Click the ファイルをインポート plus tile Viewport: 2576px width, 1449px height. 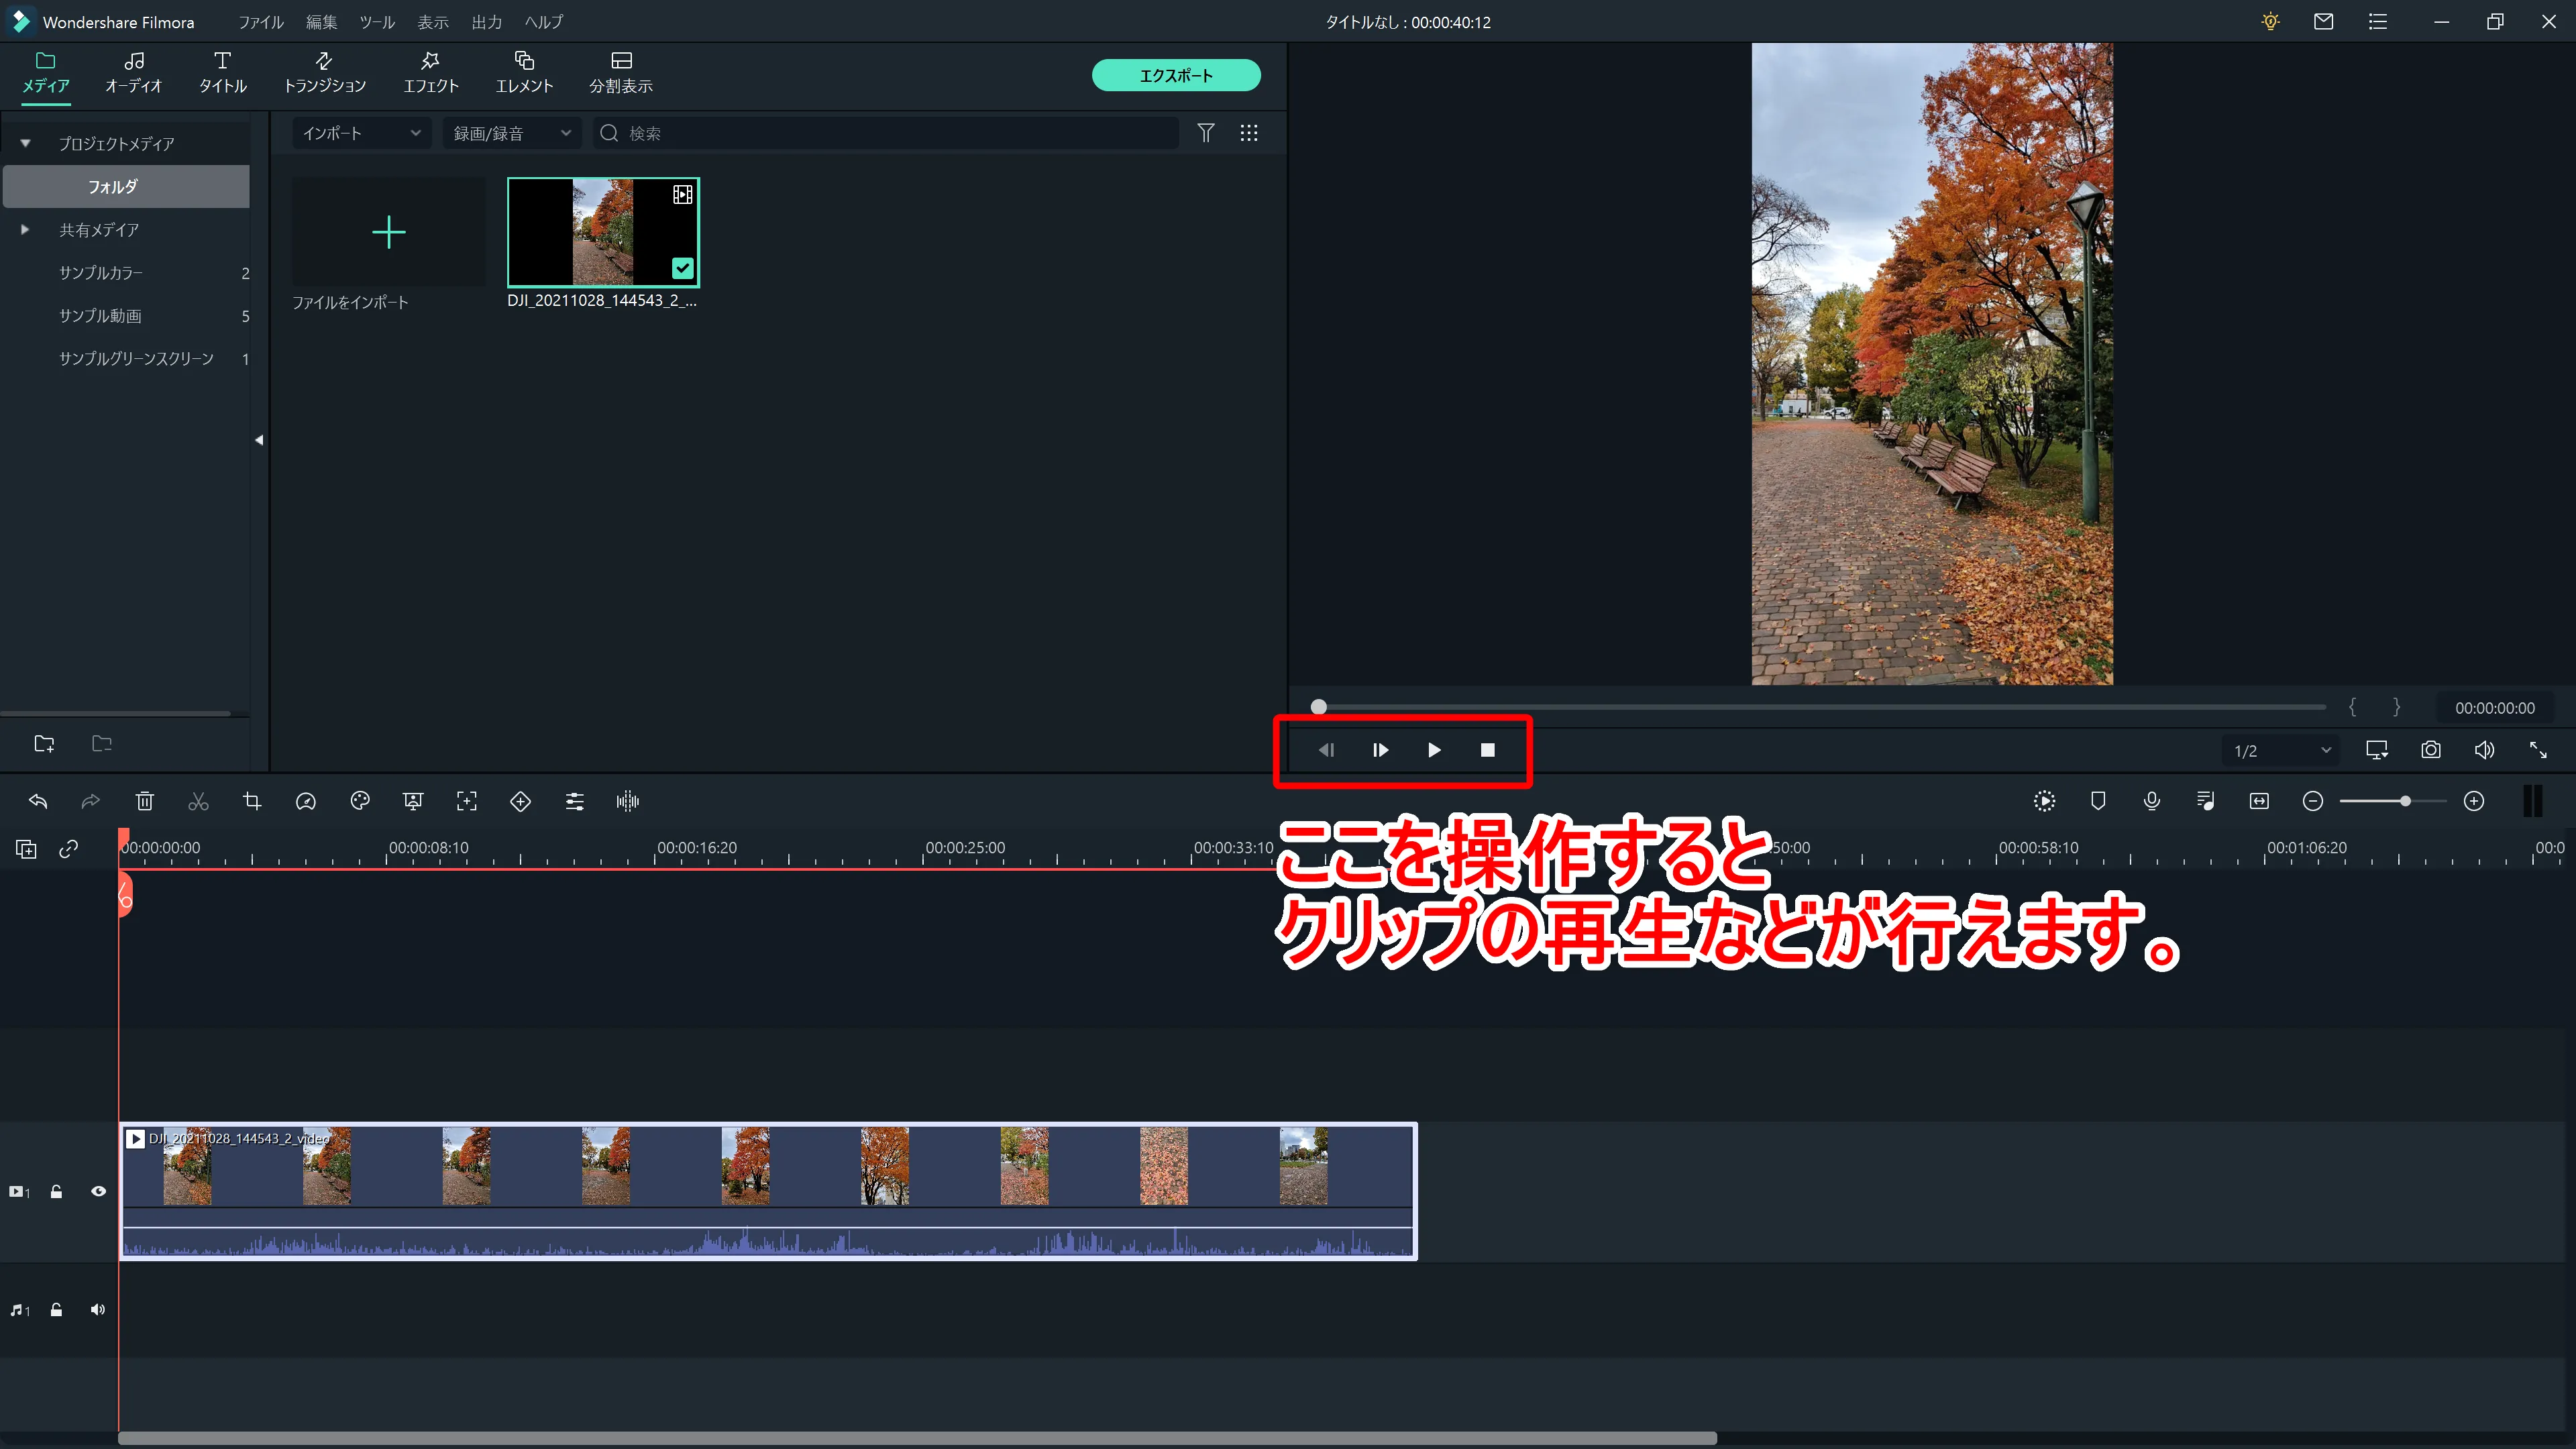coord(389,232)
